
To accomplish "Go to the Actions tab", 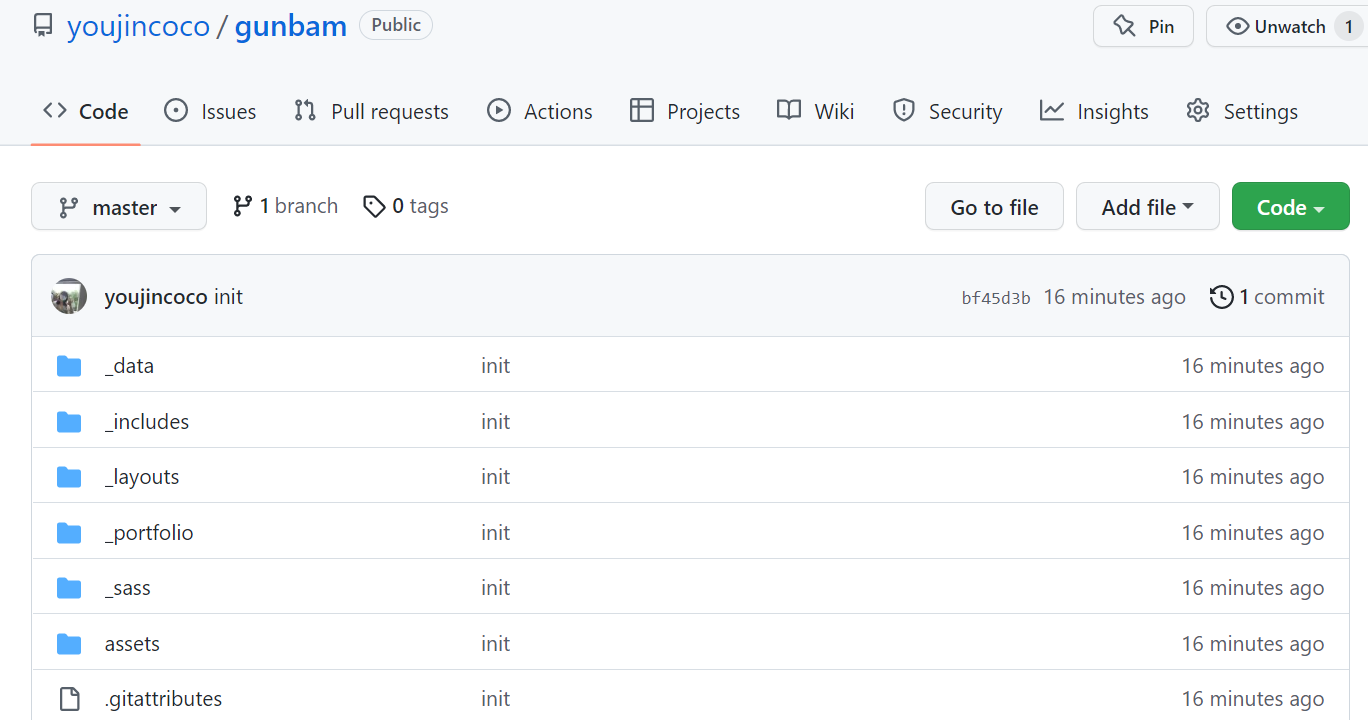I will pyautogui.click(x=539, y=111).
